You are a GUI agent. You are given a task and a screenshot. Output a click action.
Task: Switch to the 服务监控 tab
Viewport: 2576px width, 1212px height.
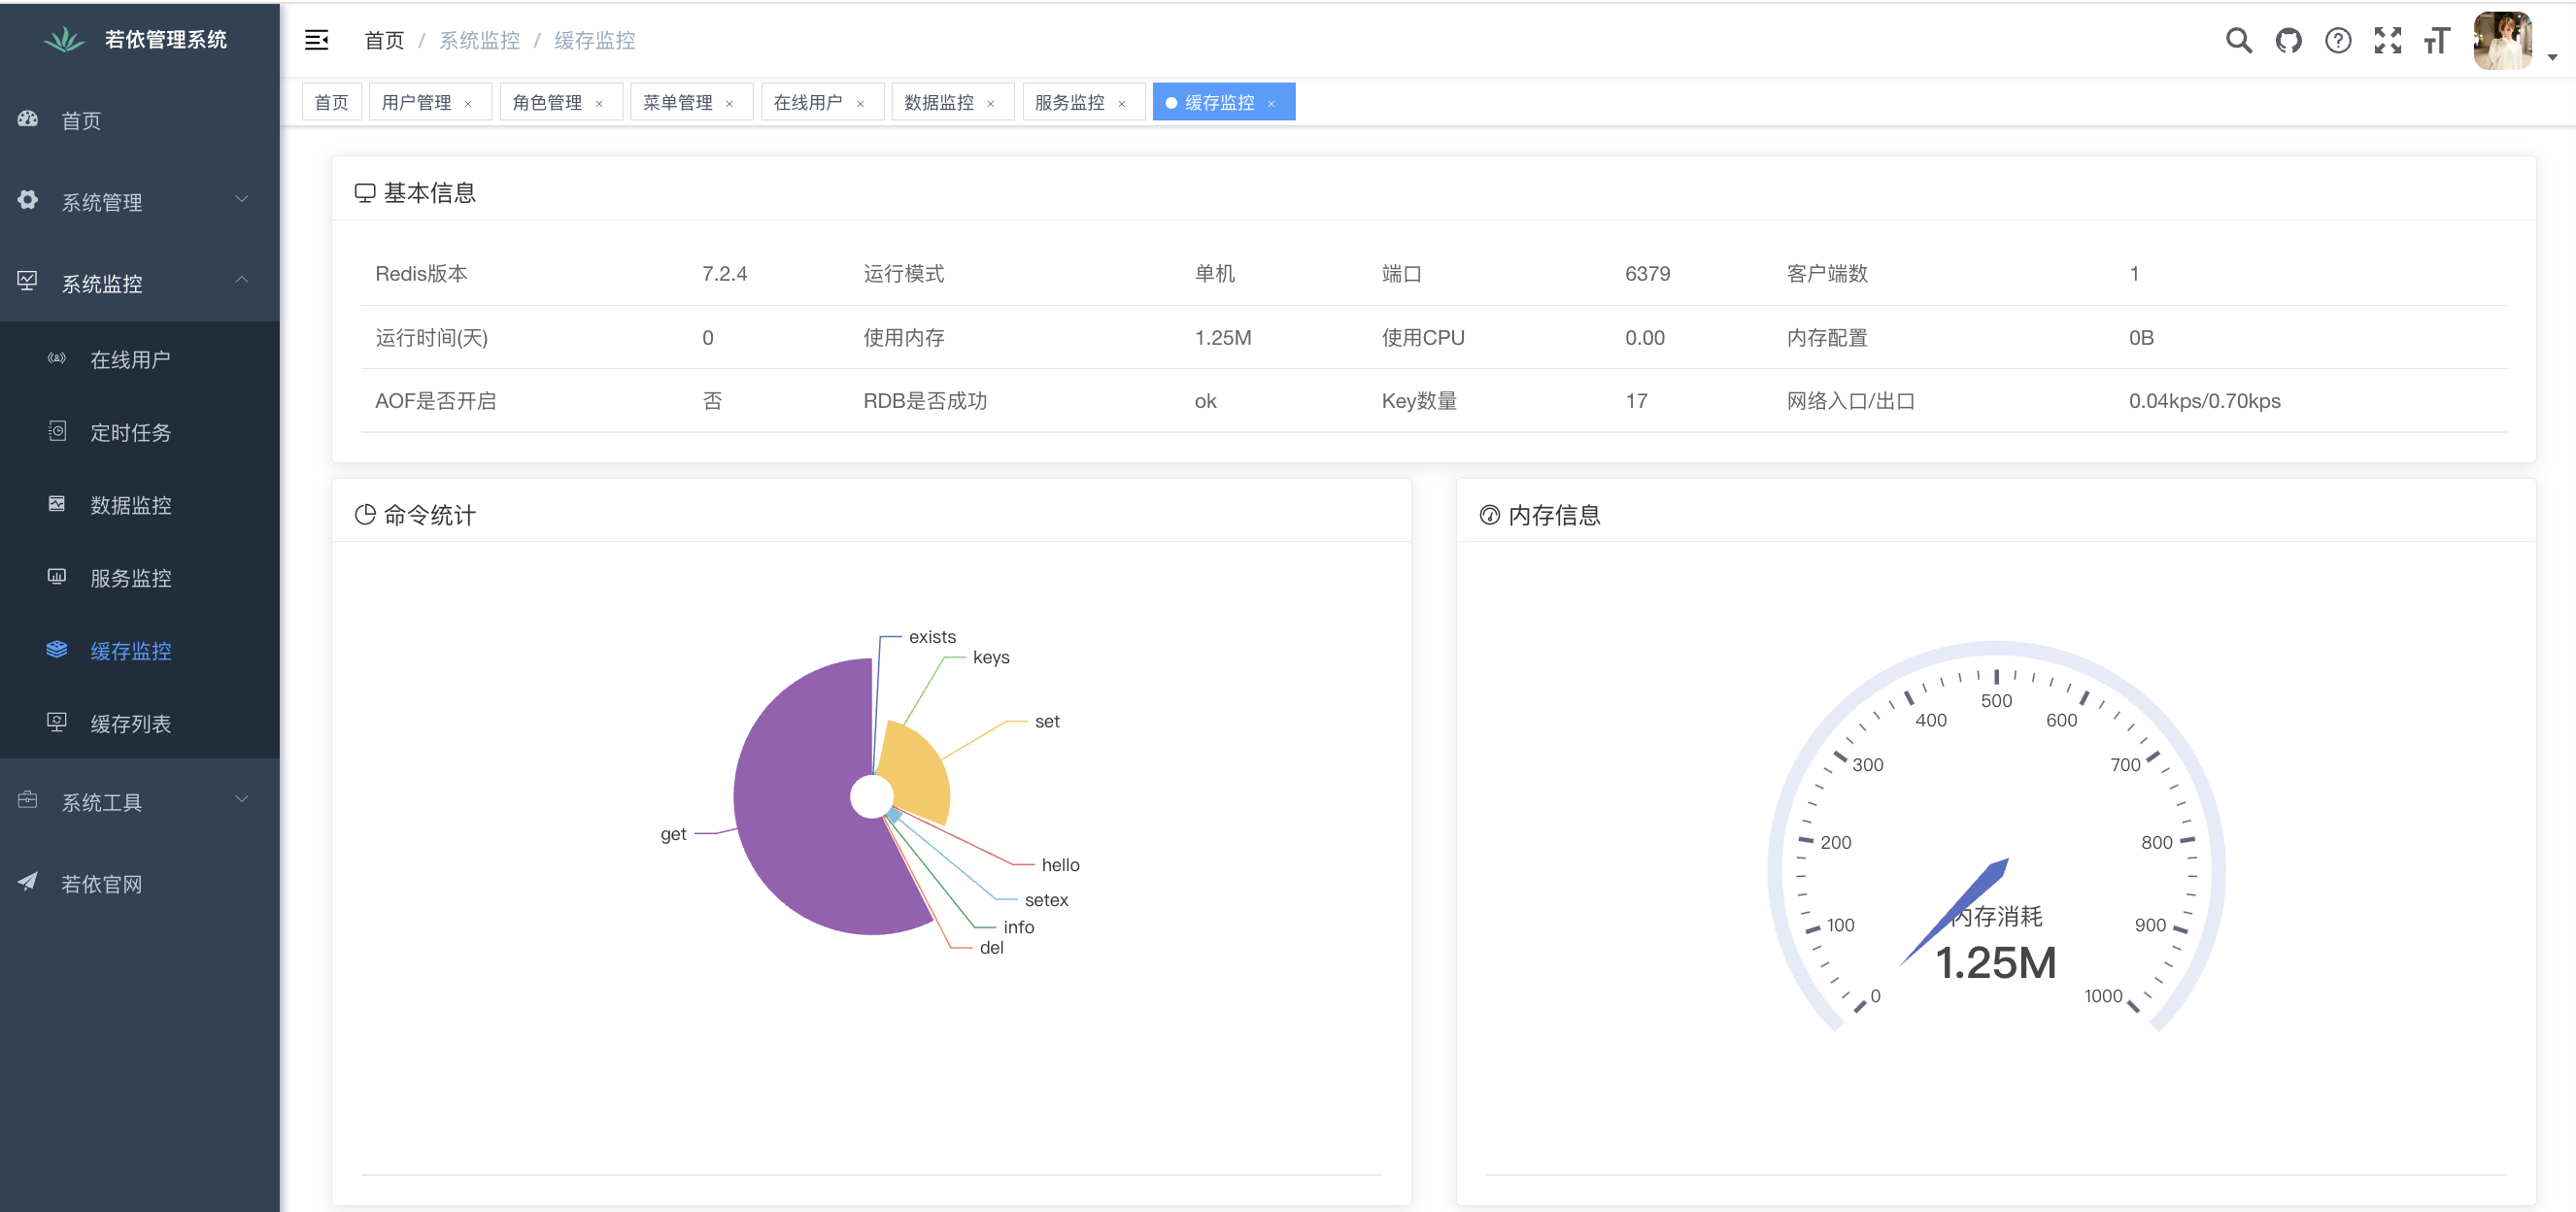point(1069,102)
